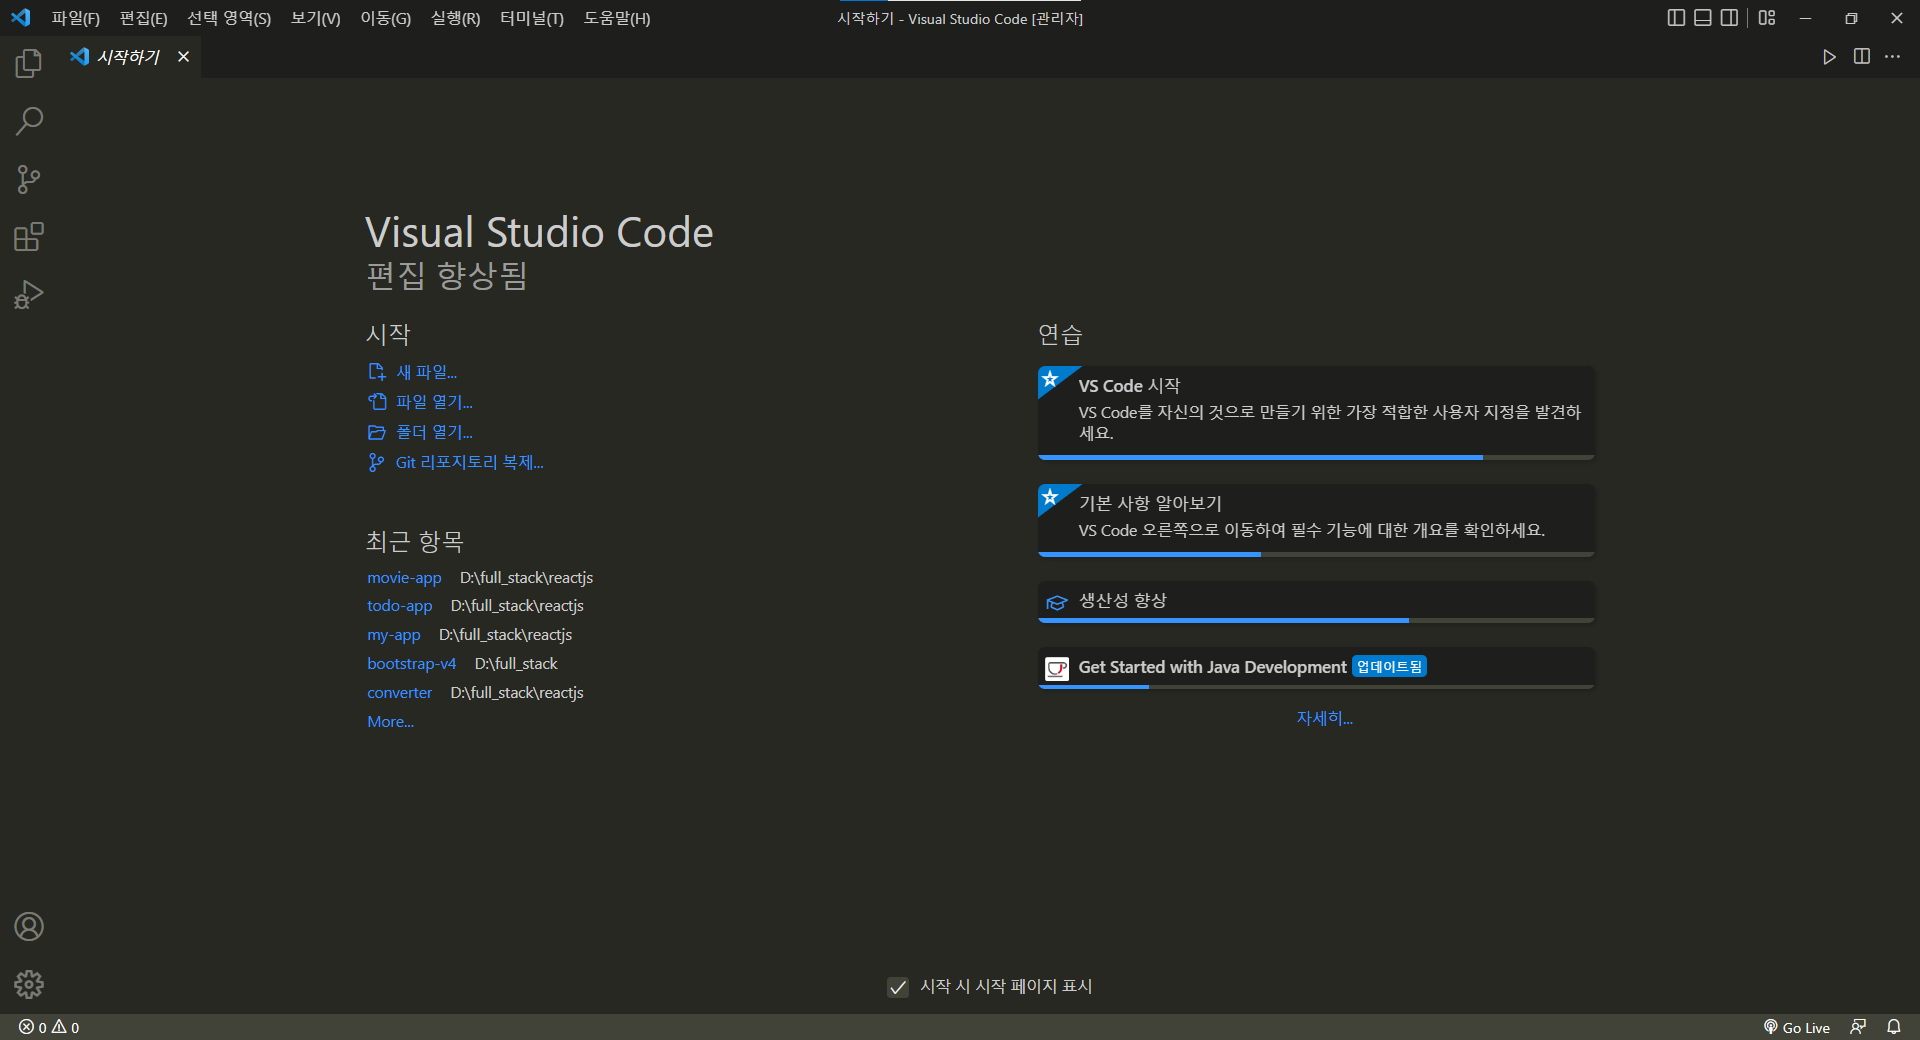Click the 파일 열기... link

click(x=435, y=402)
